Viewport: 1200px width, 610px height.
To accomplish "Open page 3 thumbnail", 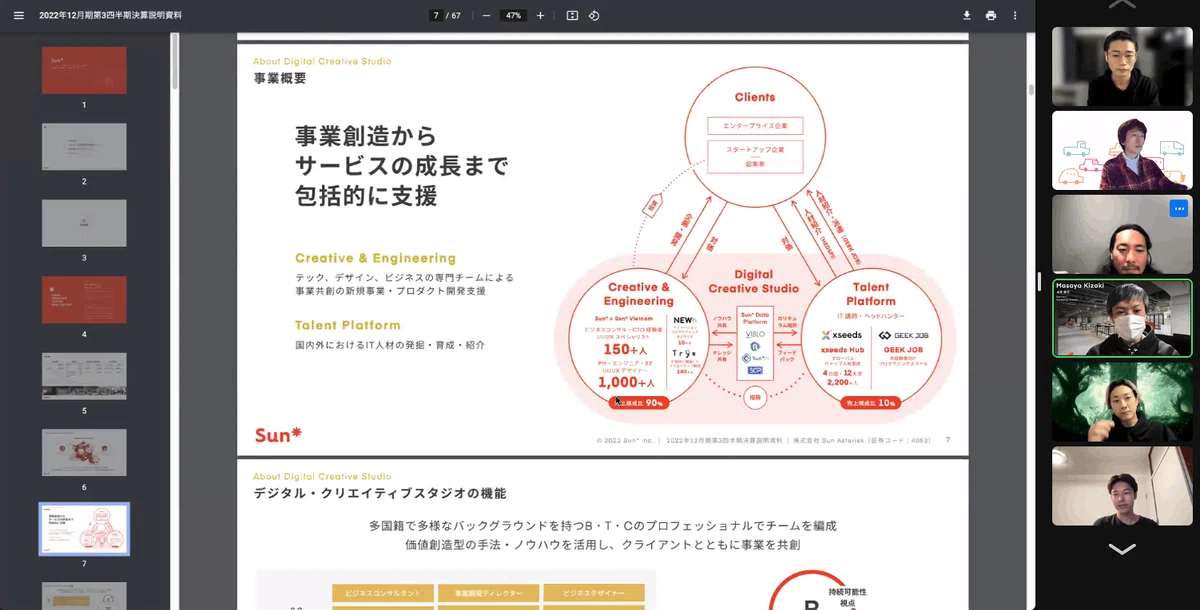I will point(84,223).
